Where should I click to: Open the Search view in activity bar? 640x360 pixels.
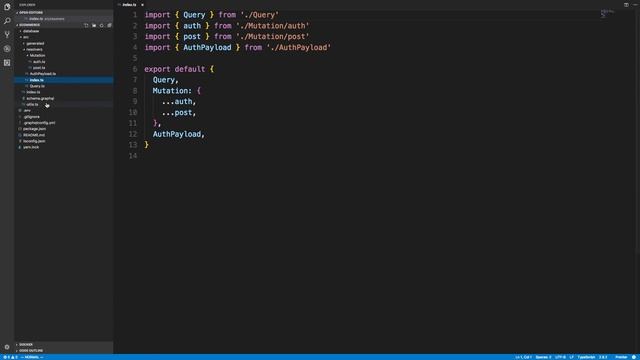pos(7,21)
